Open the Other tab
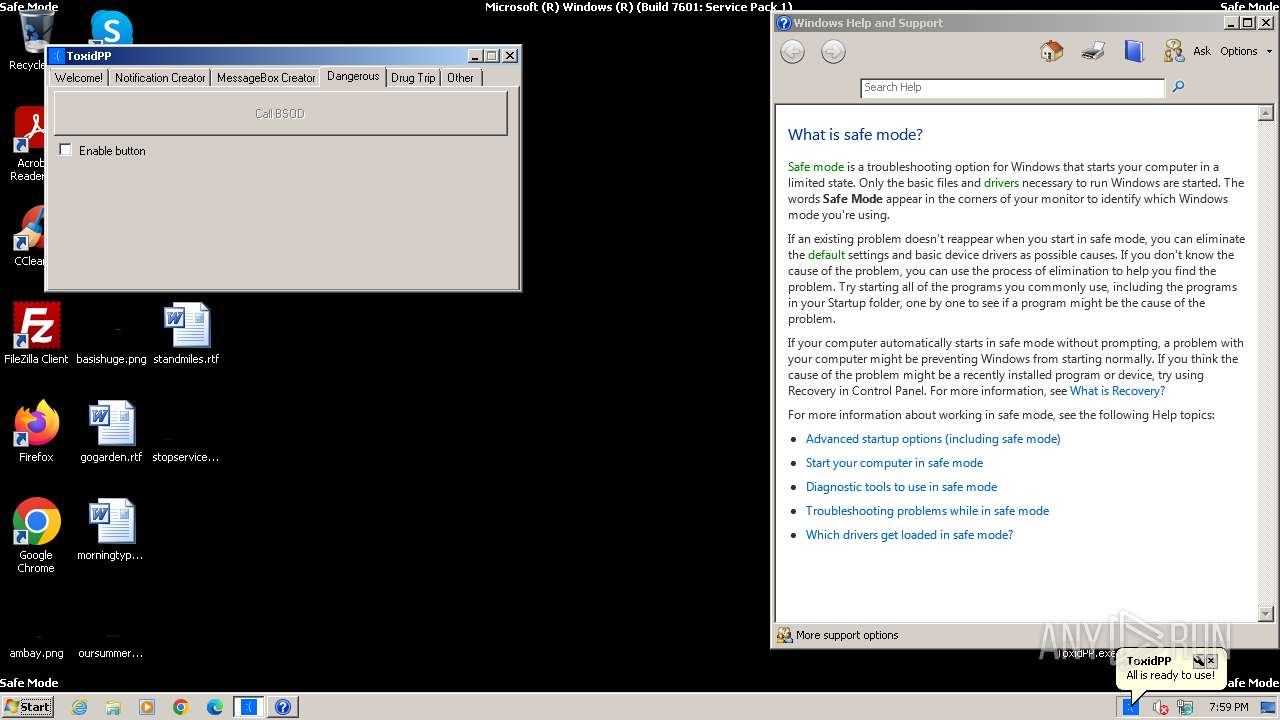 461,78
